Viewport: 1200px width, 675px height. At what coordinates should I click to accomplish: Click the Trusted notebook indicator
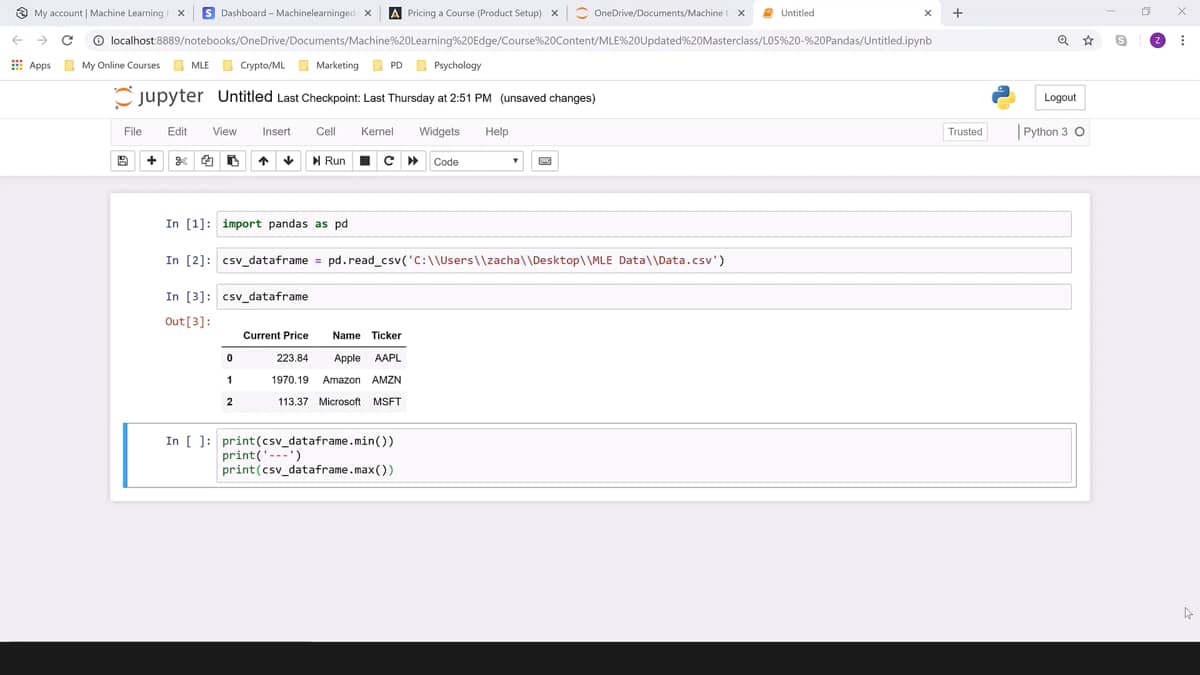(965, 131)
